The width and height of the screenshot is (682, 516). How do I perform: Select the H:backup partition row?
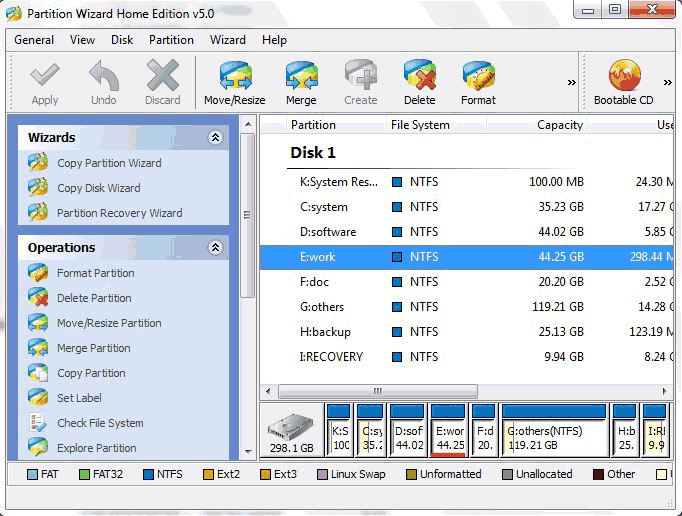point(466,332)
